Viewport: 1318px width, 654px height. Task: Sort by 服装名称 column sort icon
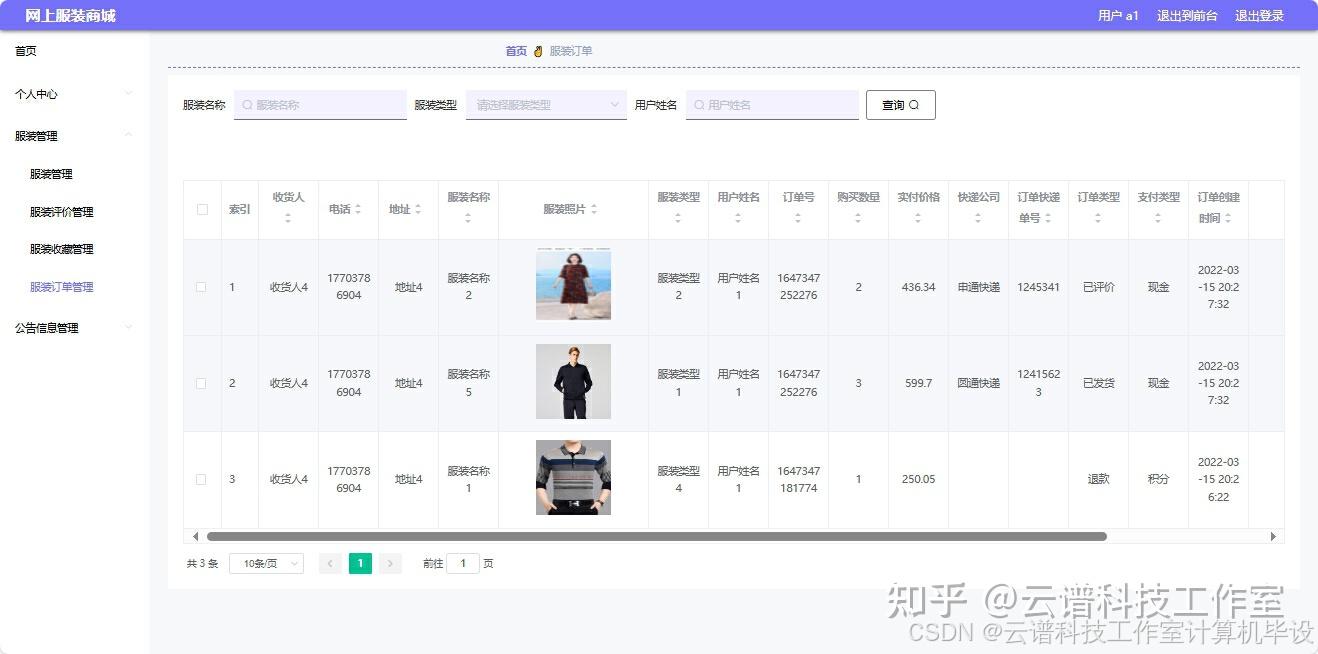[468, 217]
